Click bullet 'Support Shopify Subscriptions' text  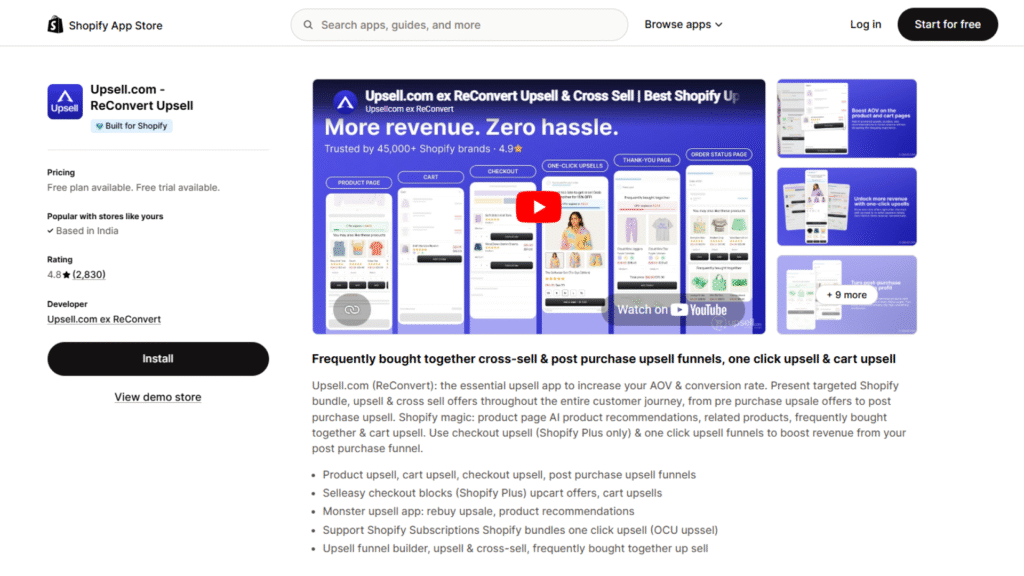pyautogui.click(x=520, y=530)
